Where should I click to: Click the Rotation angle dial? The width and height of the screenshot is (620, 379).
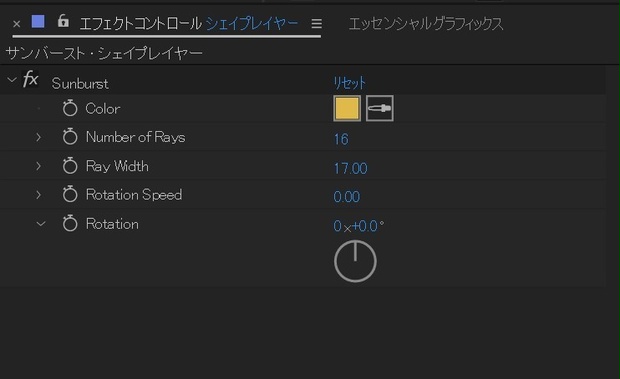[355, 261]
